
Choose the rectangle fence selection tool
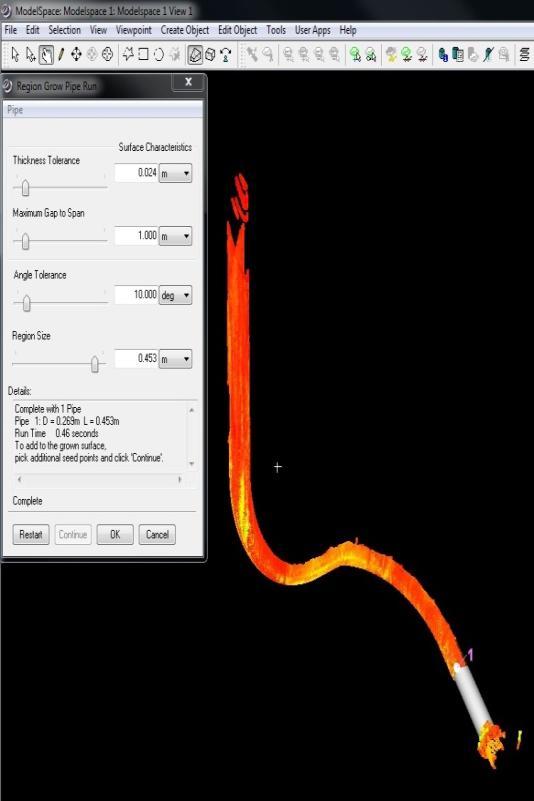click(144, 54)
